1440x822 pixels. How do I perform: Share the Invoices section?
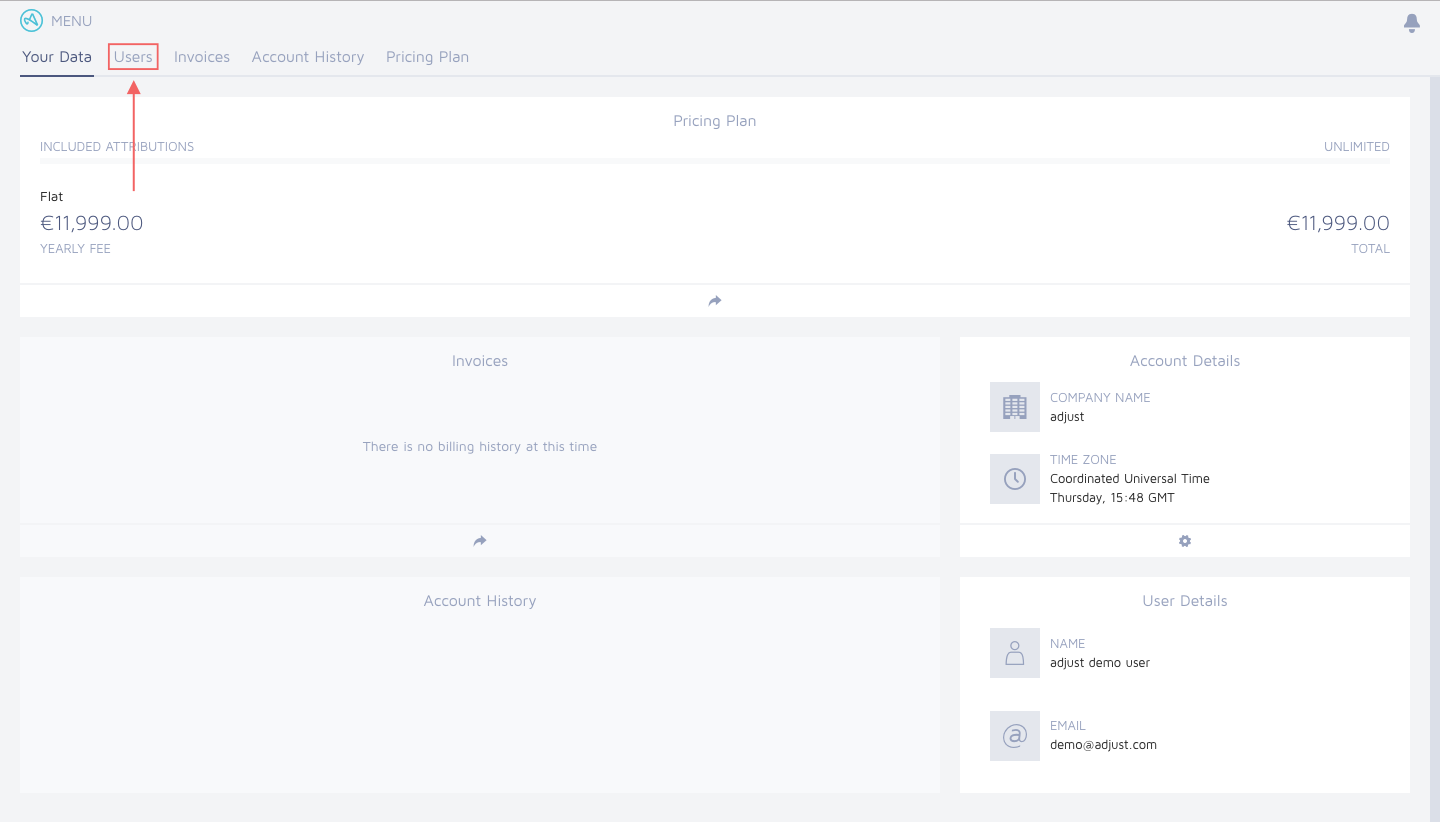coord(479,540)
